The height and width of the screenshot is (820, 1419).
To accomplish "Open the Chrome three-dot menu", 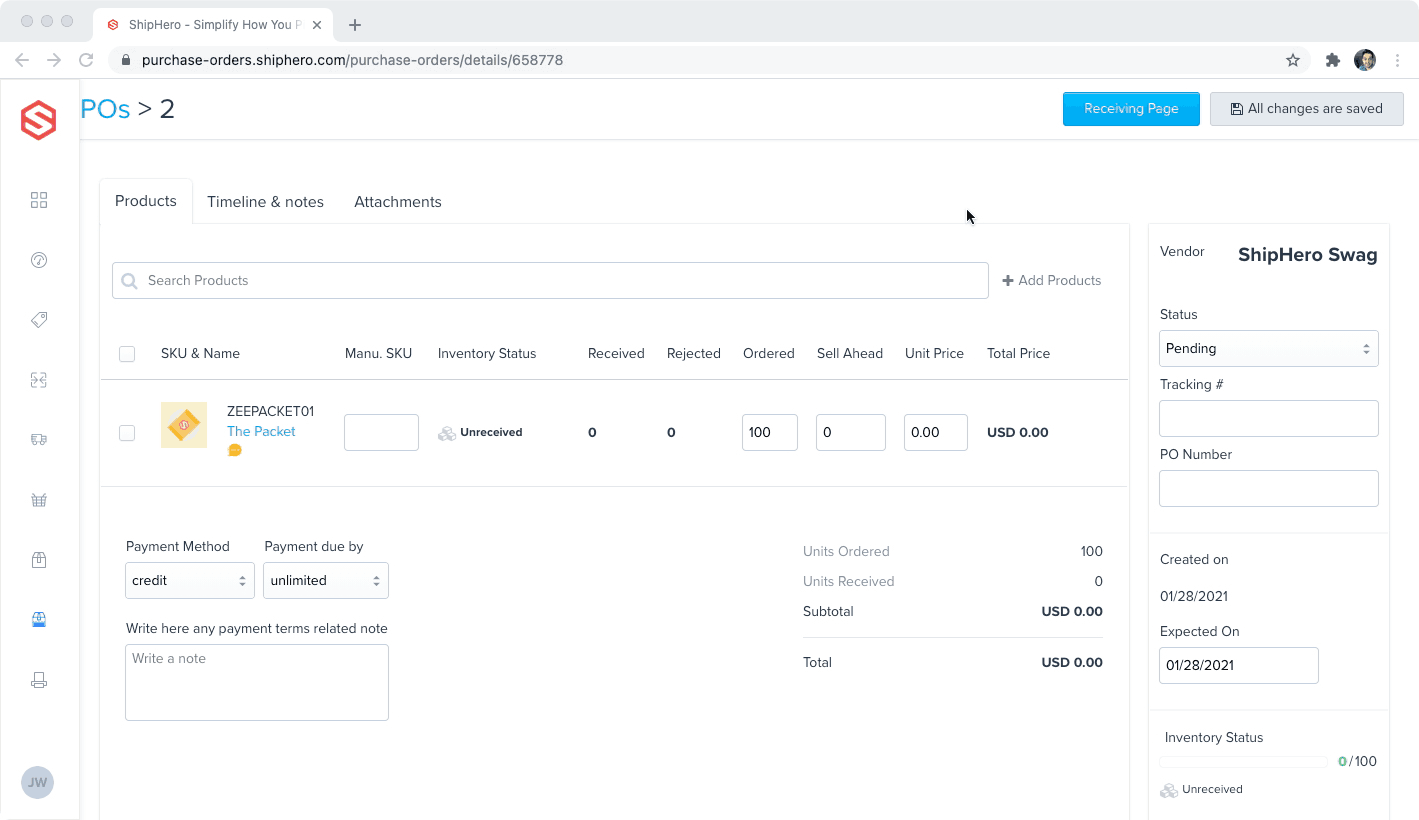I will [1398, 60].
